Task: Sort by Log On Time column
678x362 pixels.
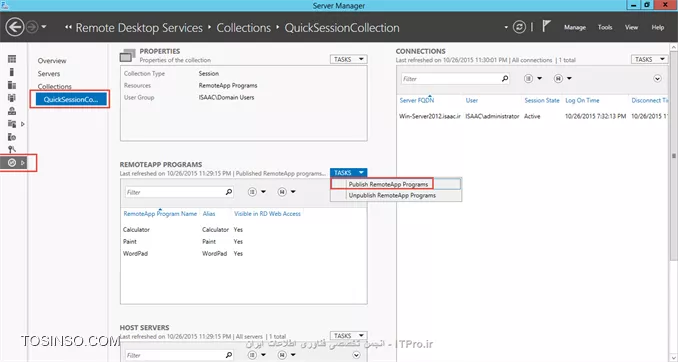Action: [582, 100]
